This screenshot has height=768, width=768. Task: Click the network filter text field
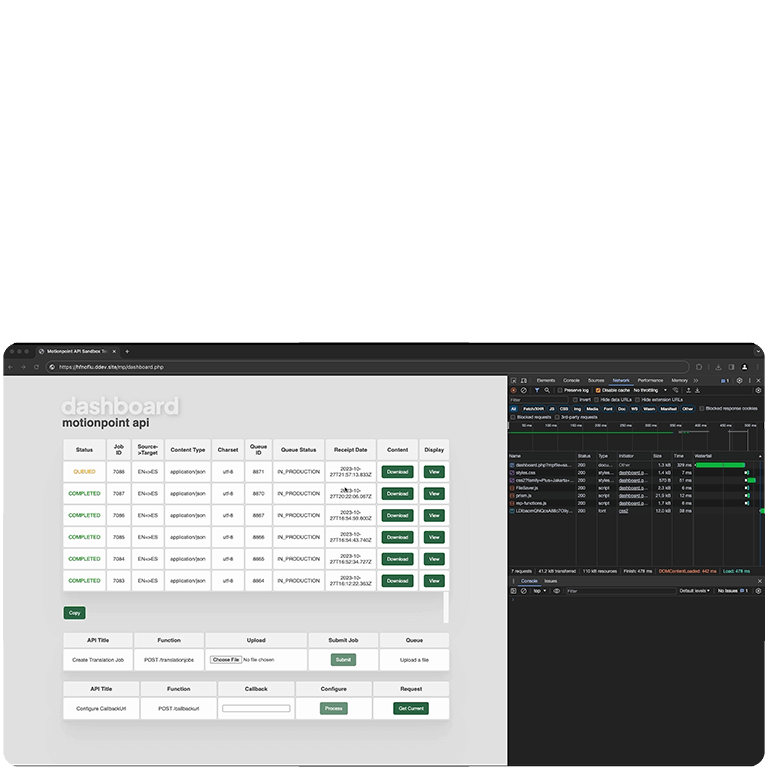click(539, 400)
